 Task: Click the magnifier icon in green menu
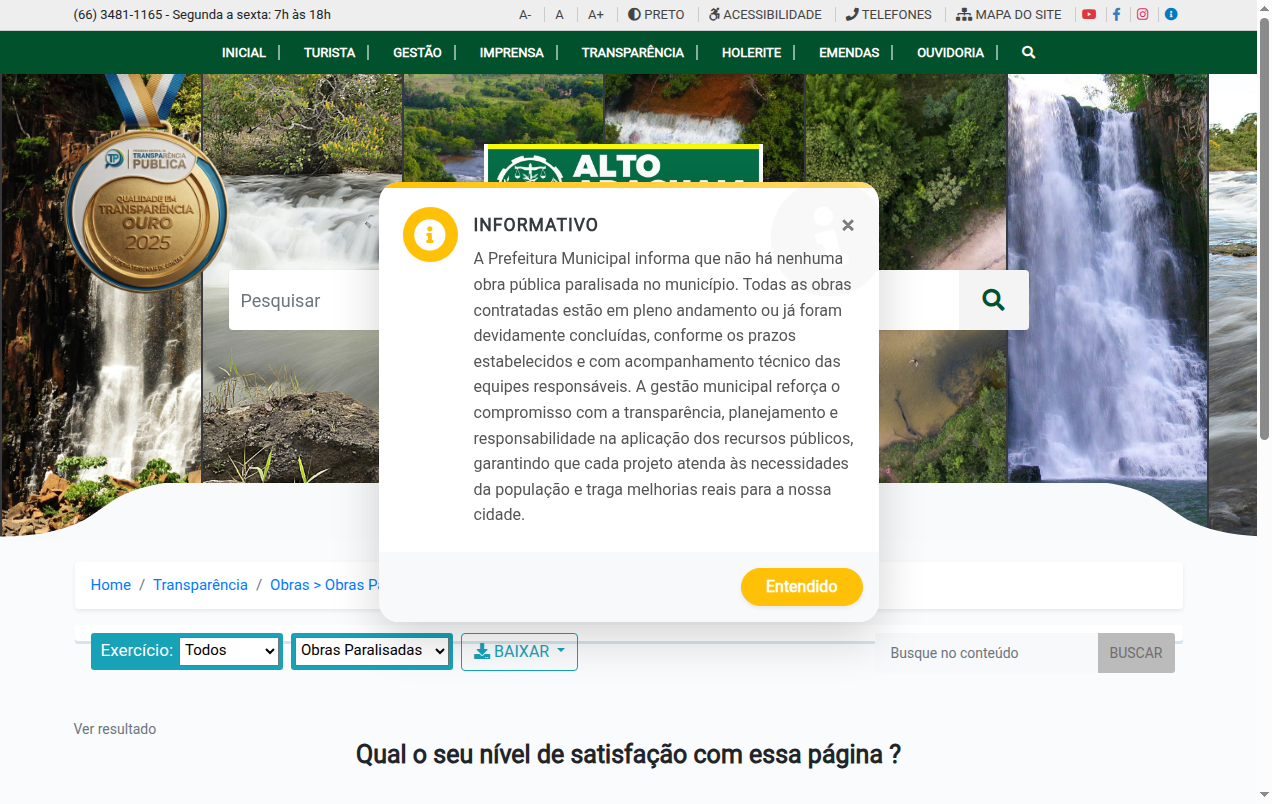click(1028, 52)
